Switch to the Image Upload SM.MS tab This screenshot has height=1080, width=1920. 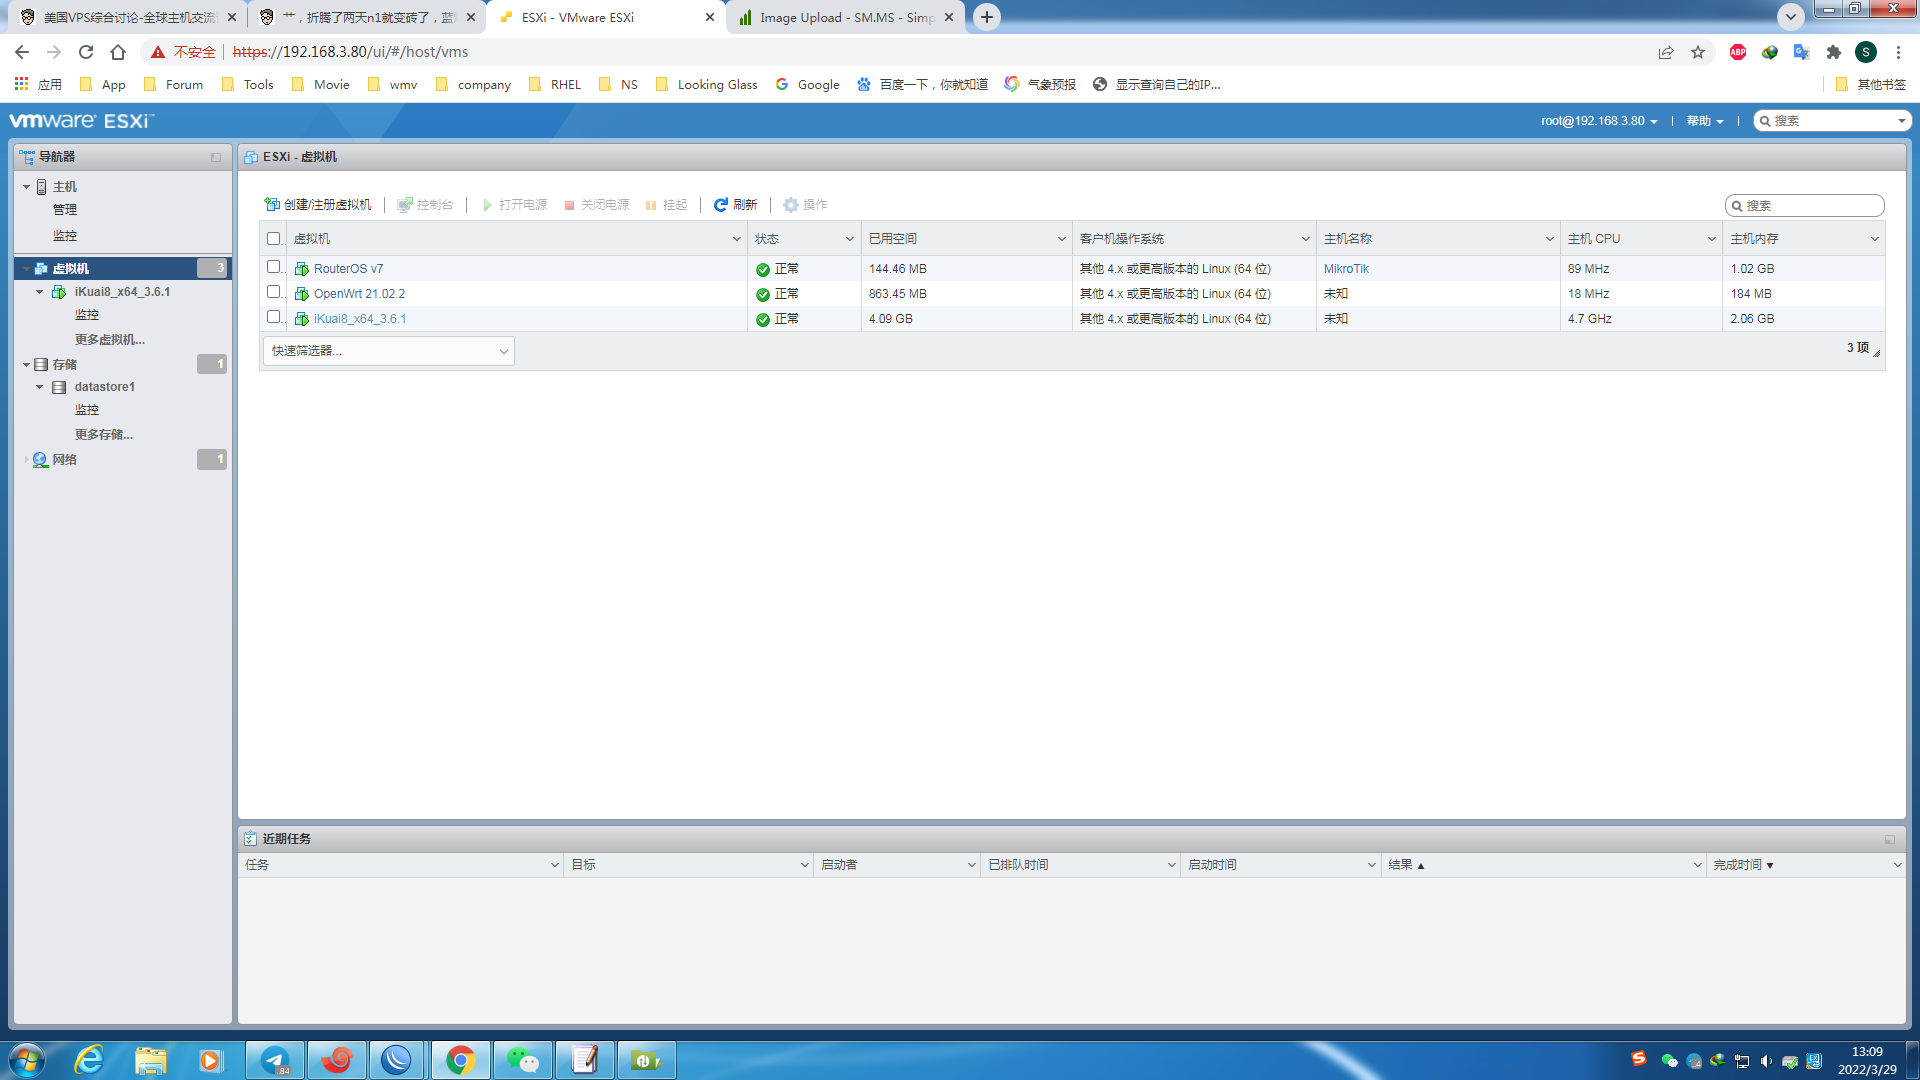(x=846, y=18)
